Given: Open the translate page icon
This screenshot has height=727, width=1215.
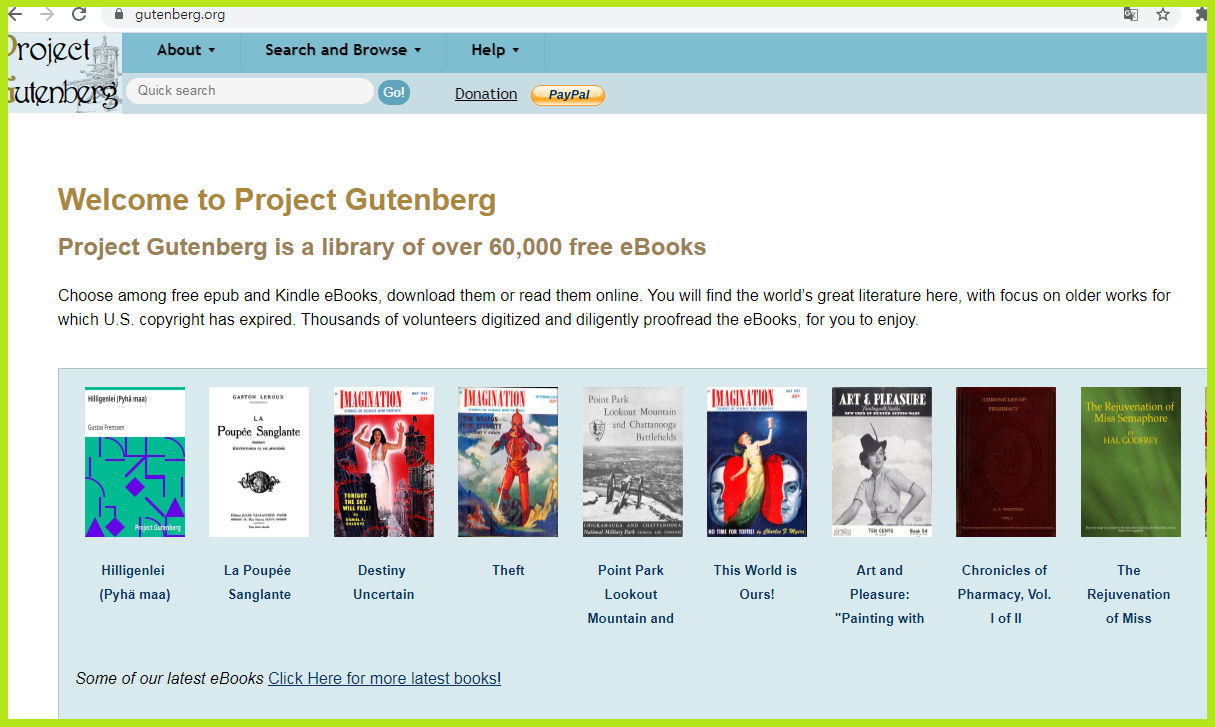Looking at the screenshot, I should 1131,14.
